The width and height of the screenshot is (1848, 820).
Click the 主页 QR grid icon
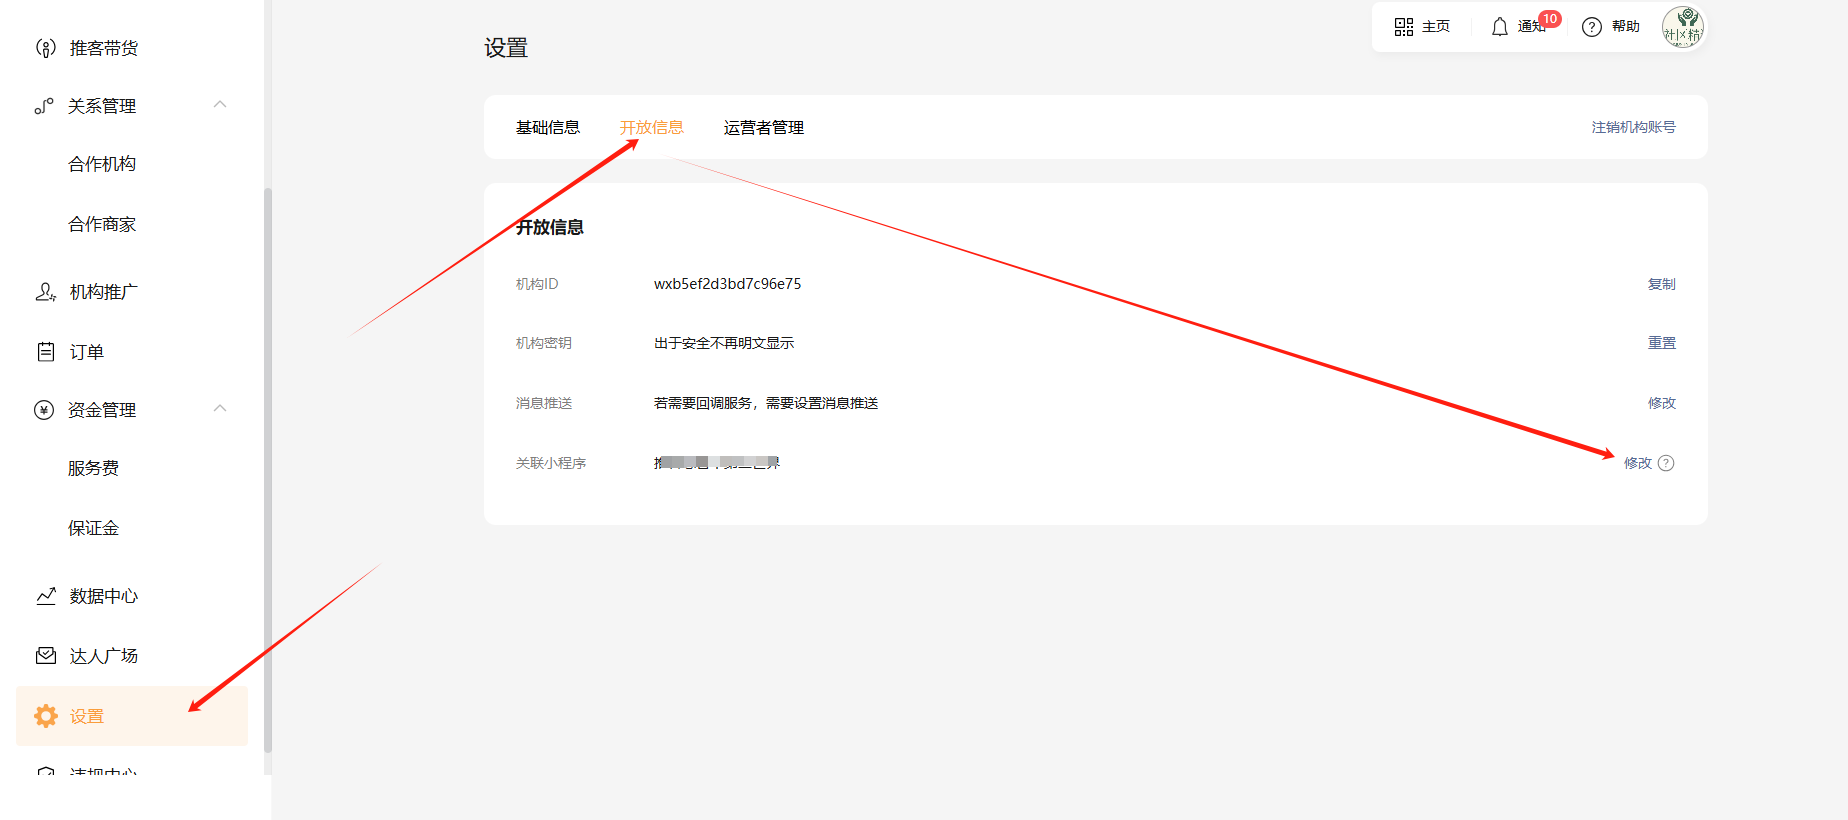click(x=1404, y=27)
